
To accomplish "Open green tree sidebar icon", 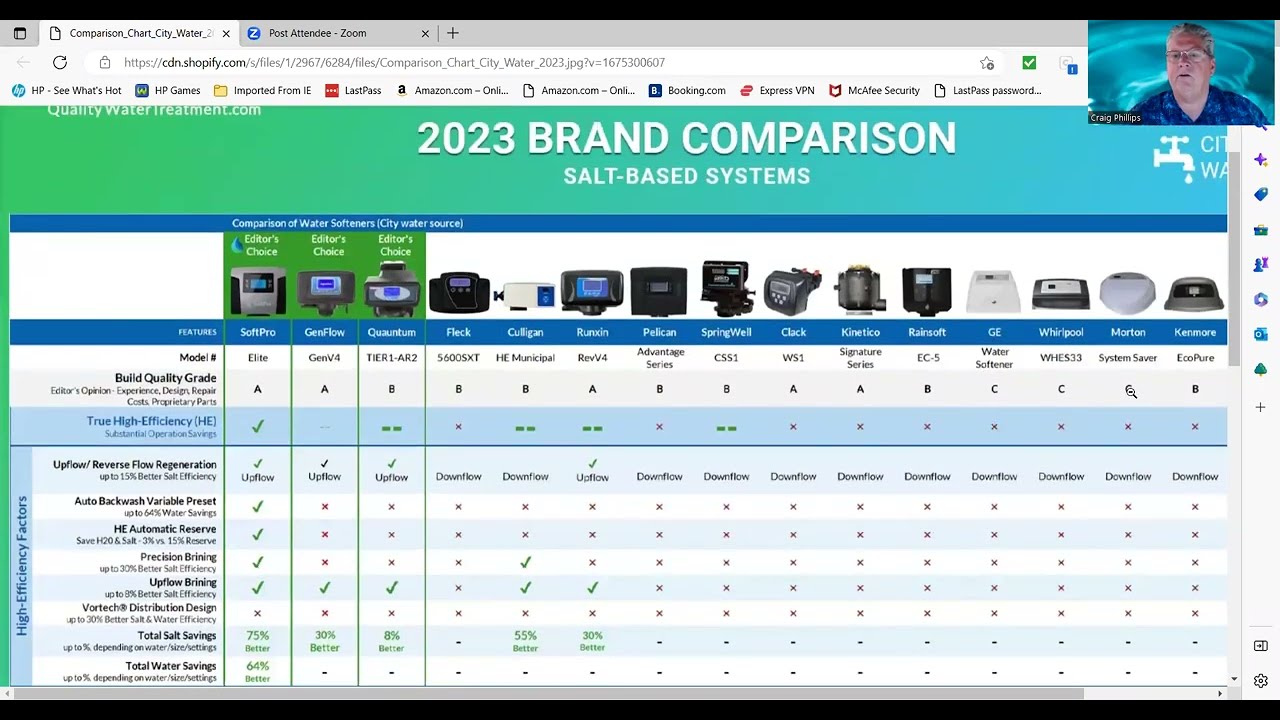I will click(x=1261, y=370).
